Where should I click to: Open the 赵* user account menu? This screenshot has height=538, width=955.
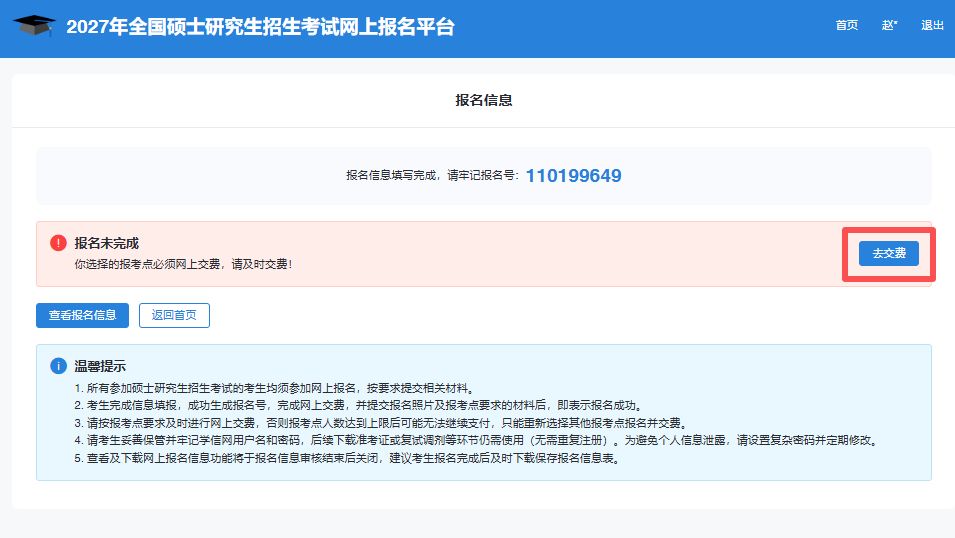(x=889, y=25)
